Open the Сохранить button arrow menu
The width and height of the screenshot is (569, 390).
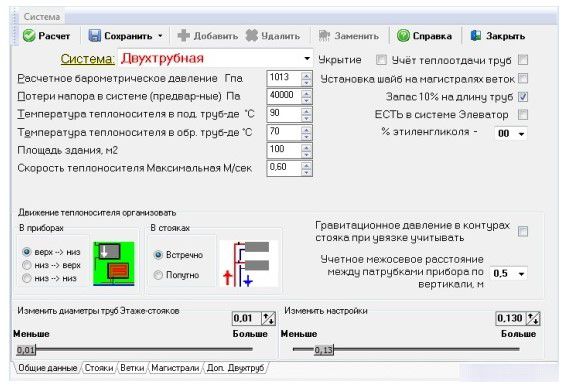pos(160,36)
